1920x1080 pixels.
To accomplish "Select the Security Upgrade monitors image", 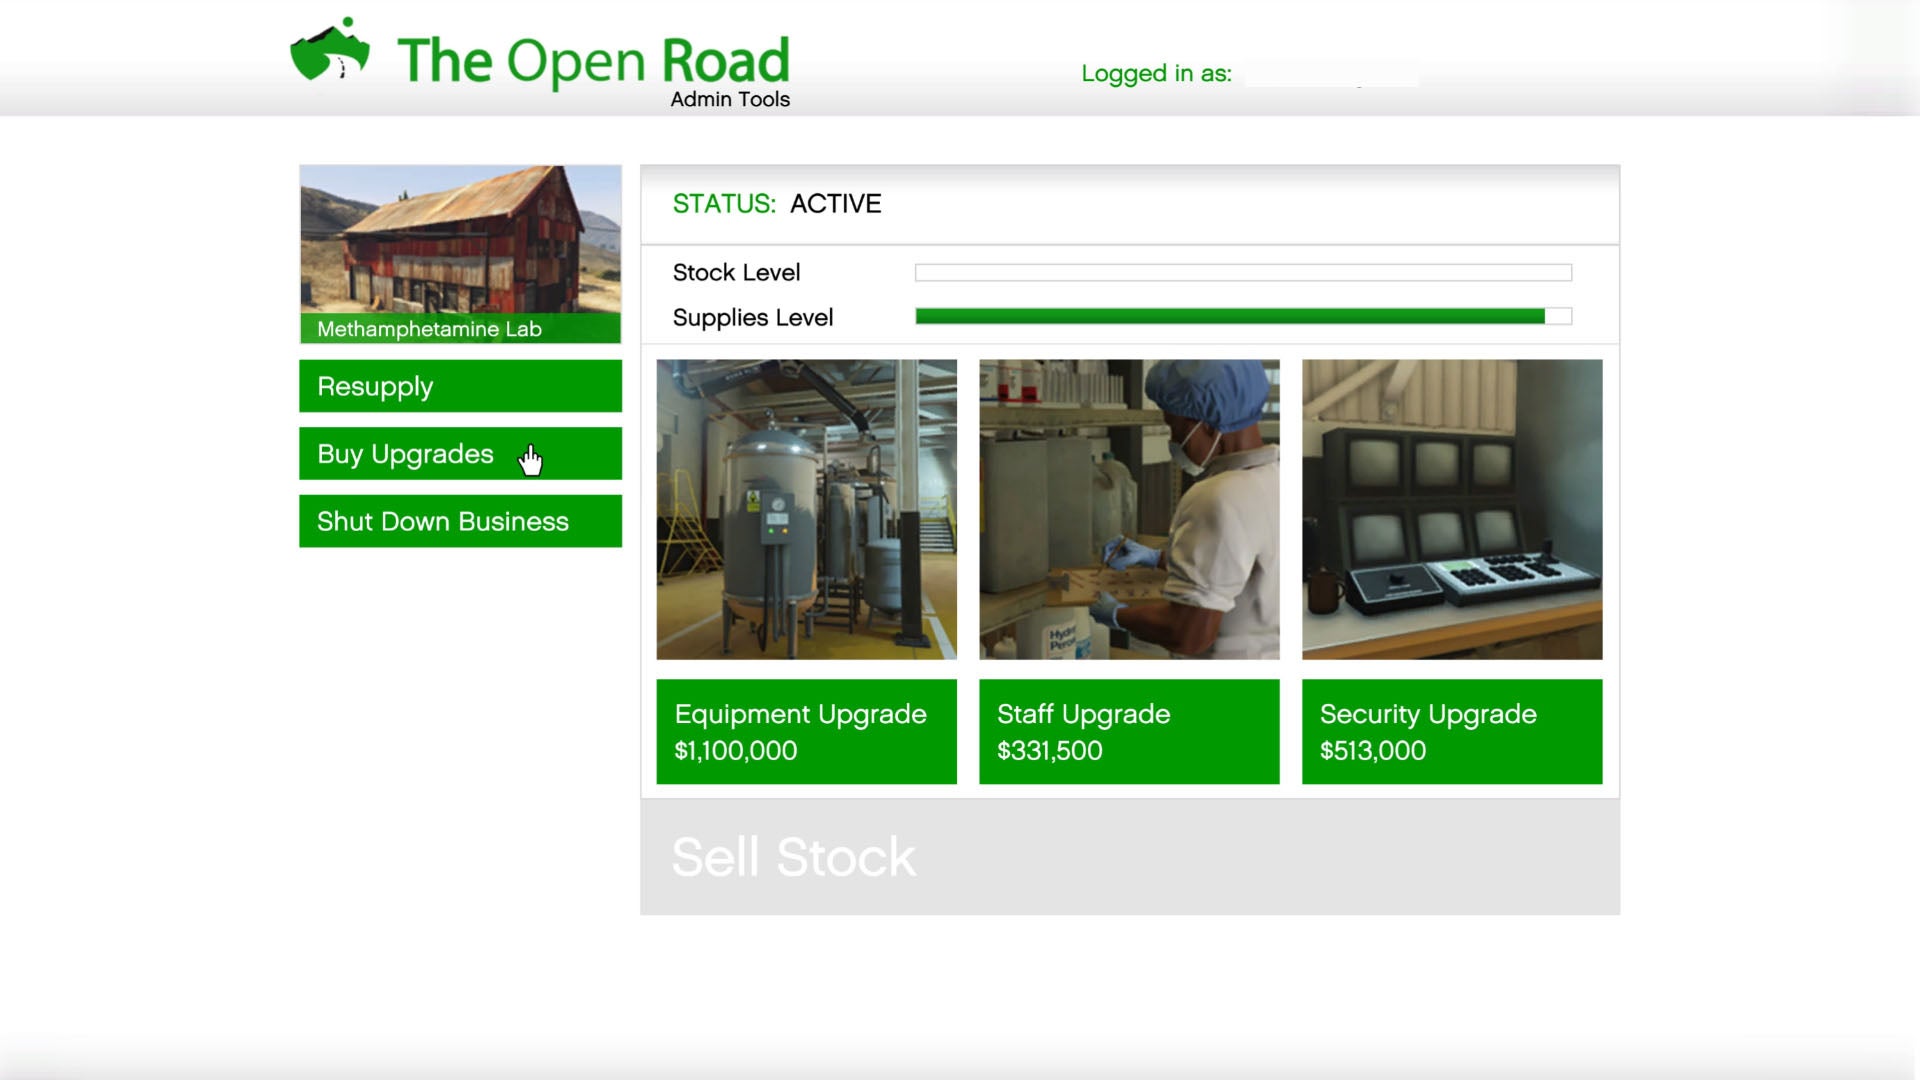I will tap(1451, 508).
